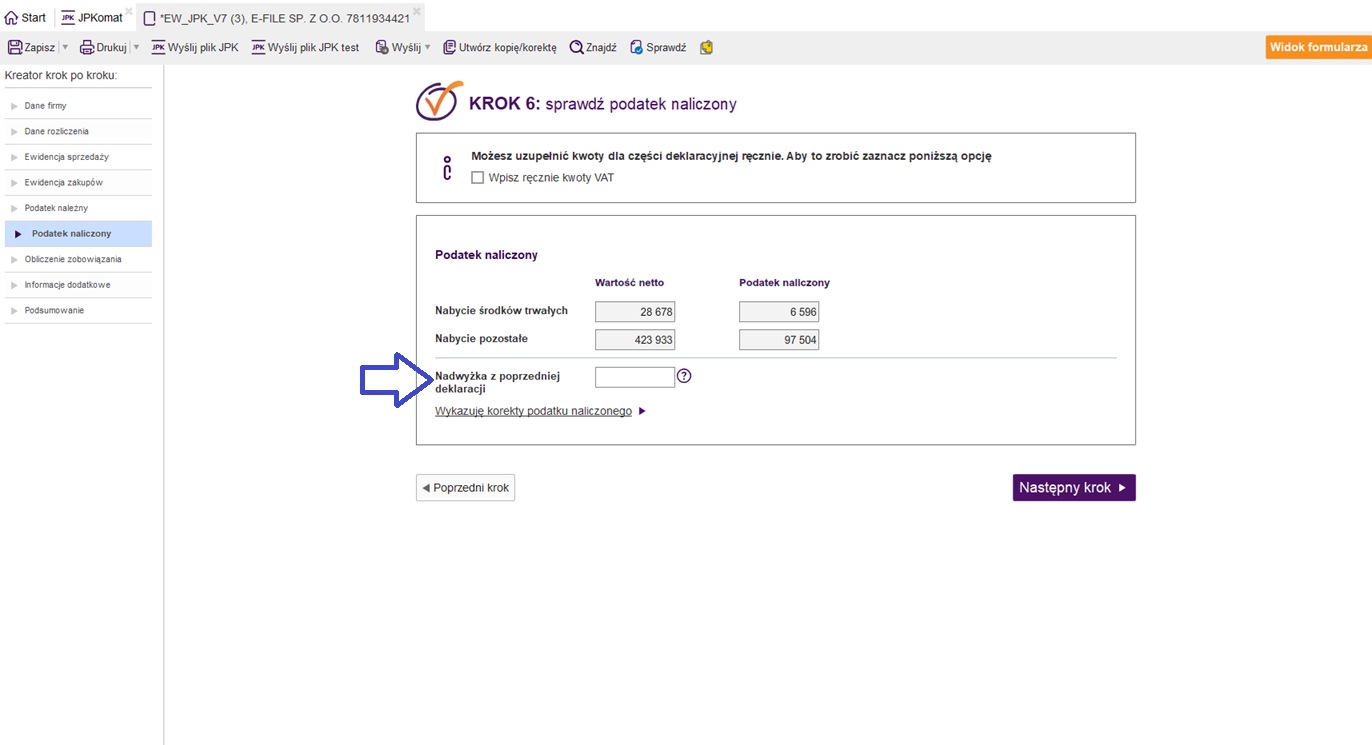Click the Drukuj printer icon
Viewport: 1372px width, 745px height.
pos(87,48)
